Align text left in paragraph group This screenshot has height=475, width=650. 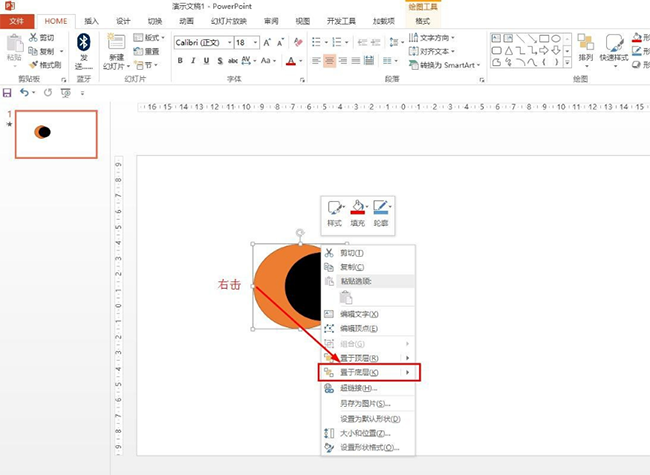[x=316, y=61]
